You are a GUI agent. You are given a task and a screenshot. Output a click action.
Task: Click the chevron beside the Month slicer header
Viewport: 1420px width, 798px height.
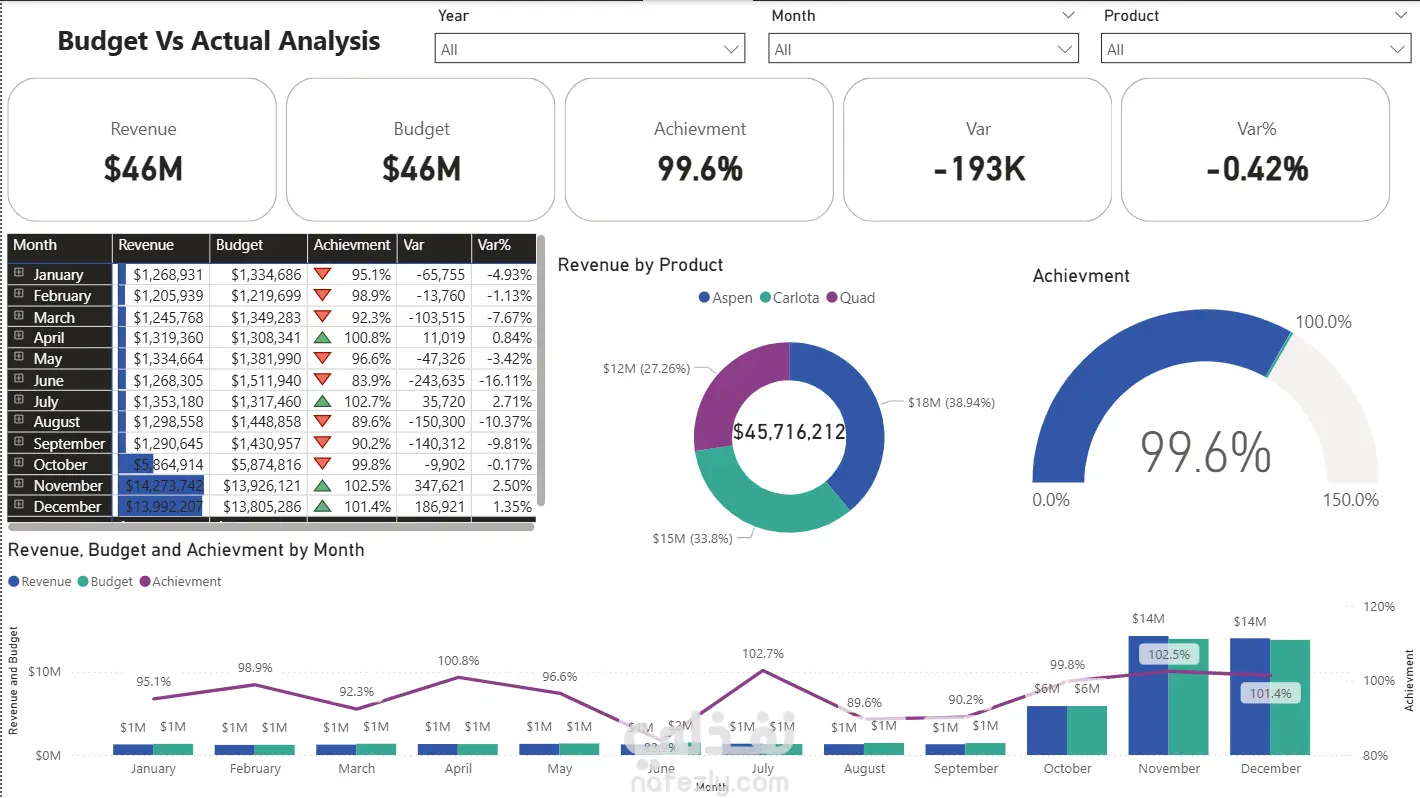pos(1068,16)
